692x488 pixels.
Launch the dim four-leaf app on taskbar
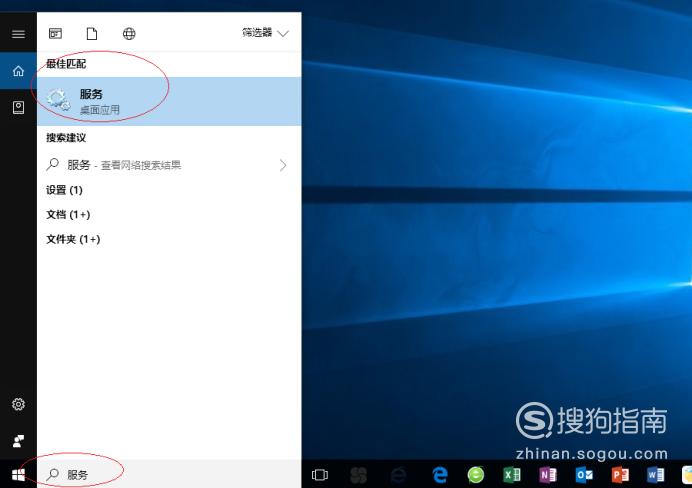tap(358, 475)
